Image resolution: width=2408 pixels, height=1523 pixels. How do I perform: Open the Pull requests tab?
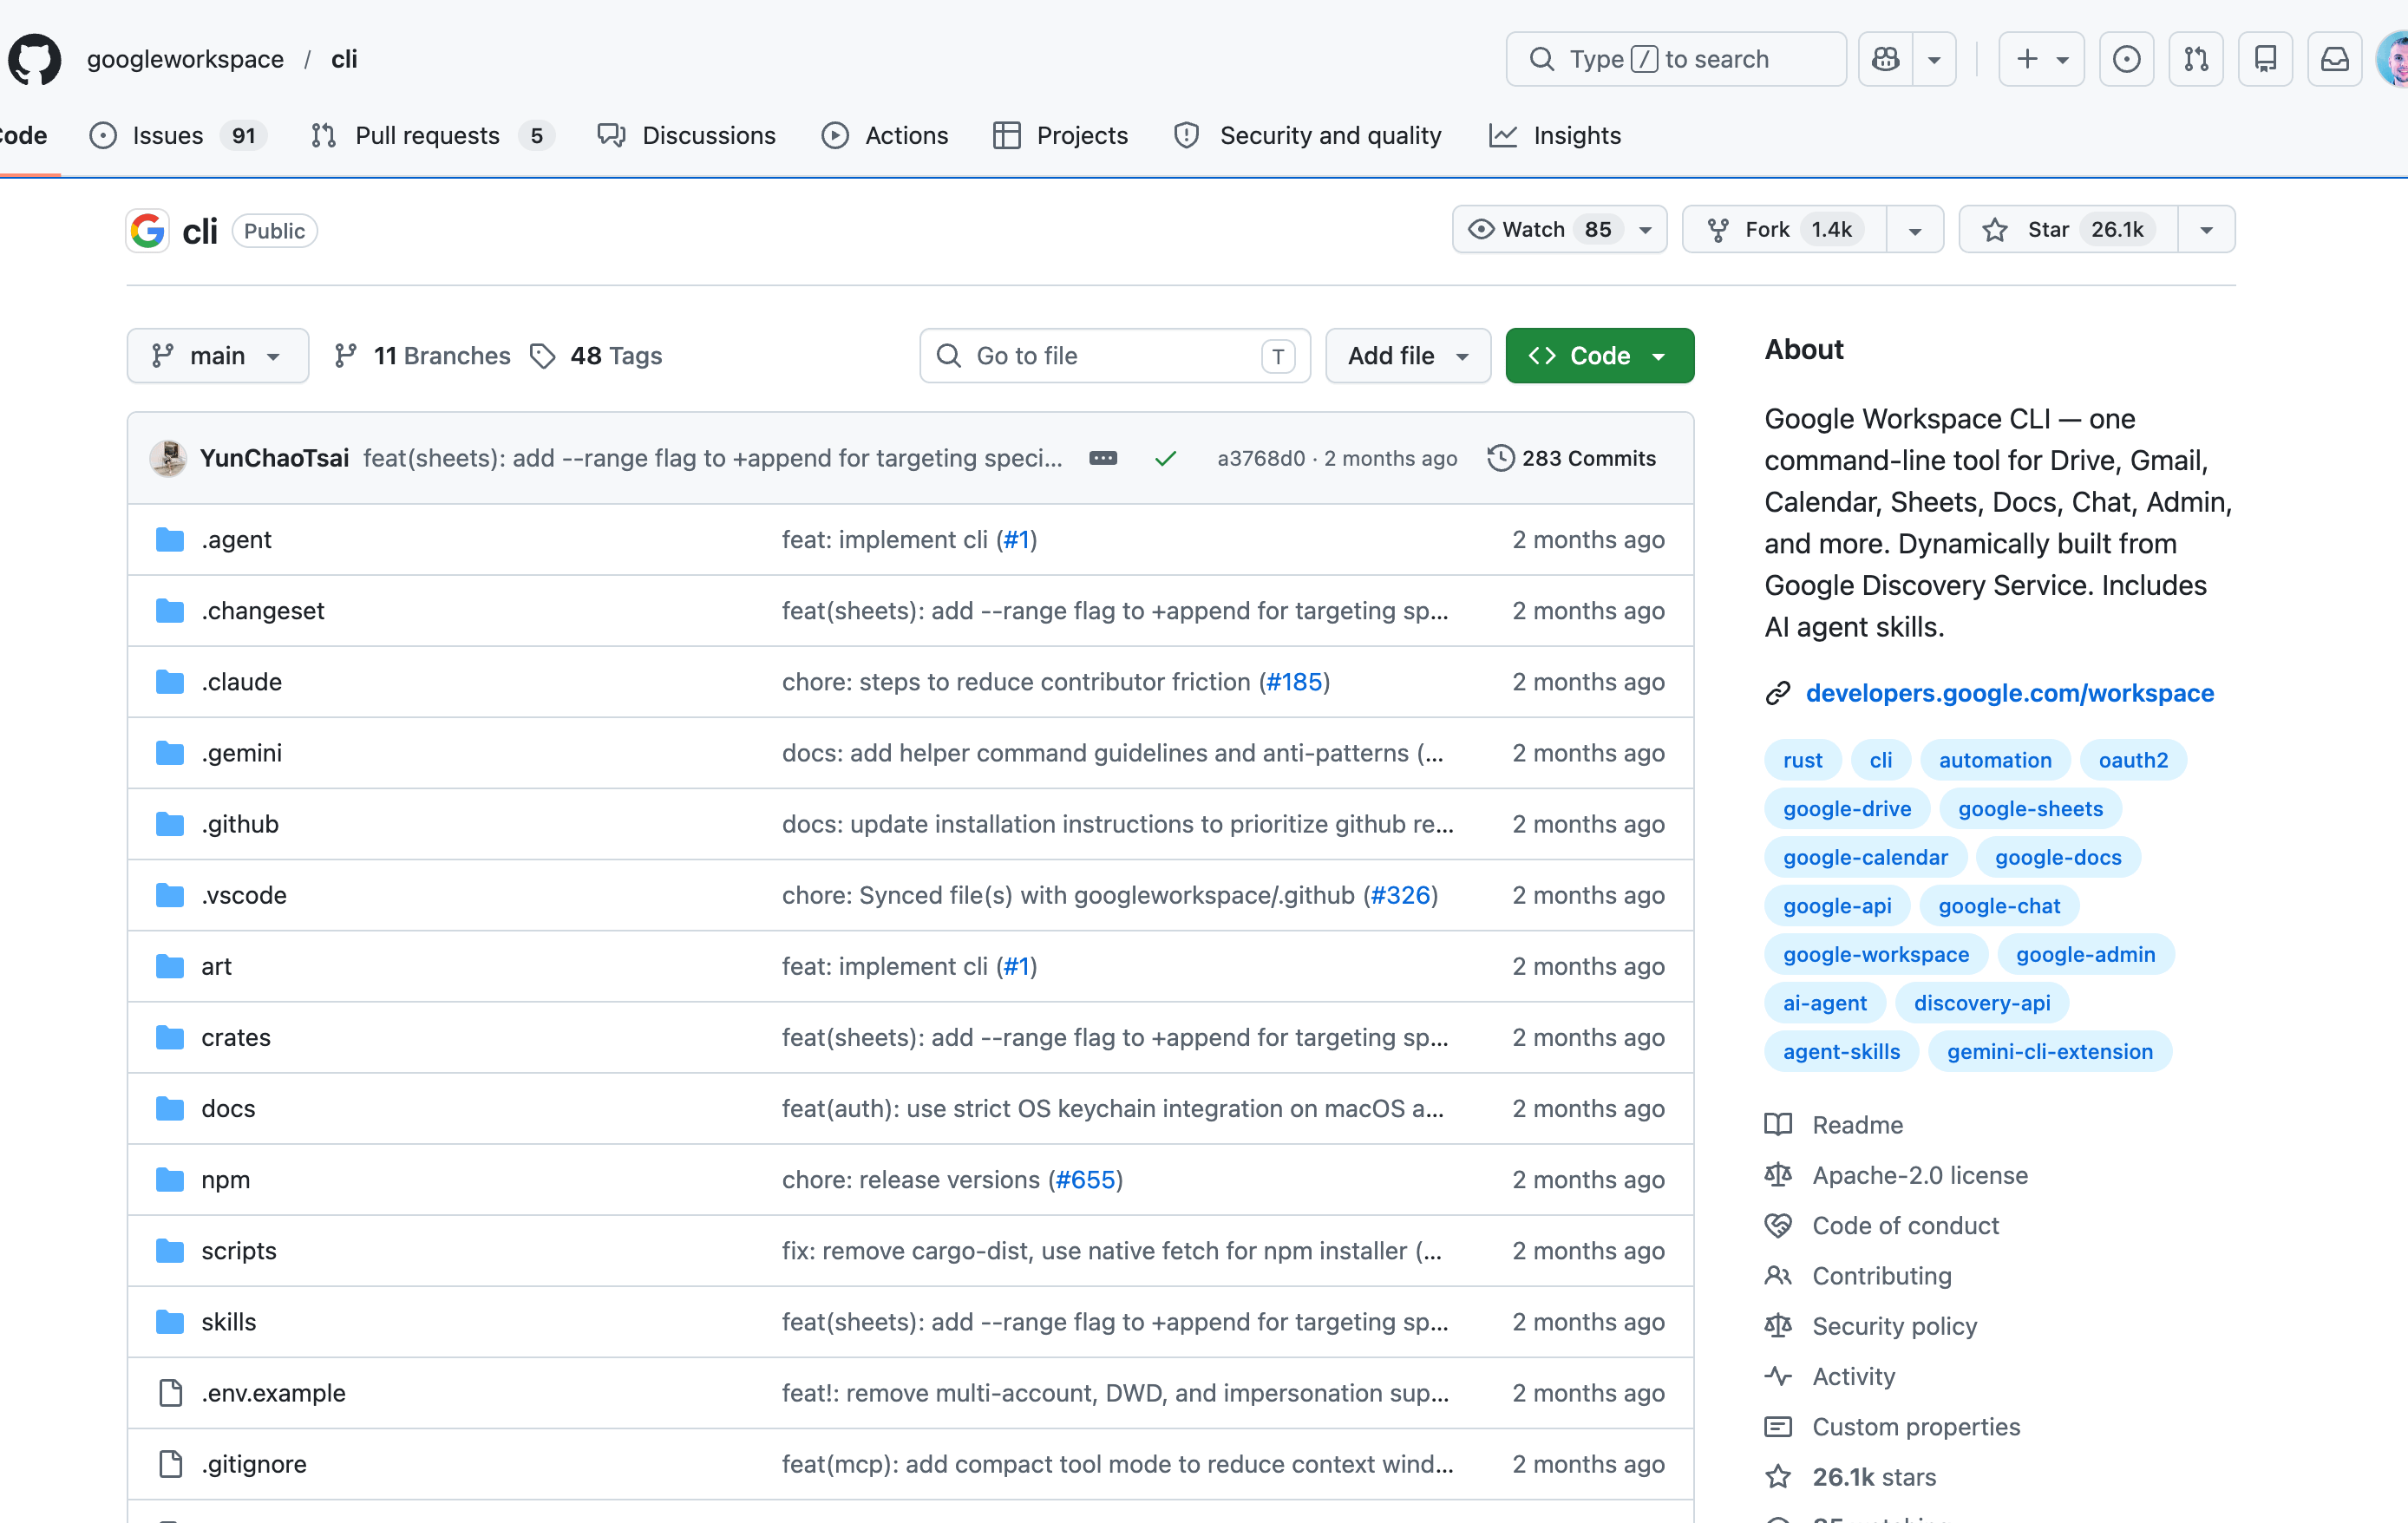click(x=432, y=135)
